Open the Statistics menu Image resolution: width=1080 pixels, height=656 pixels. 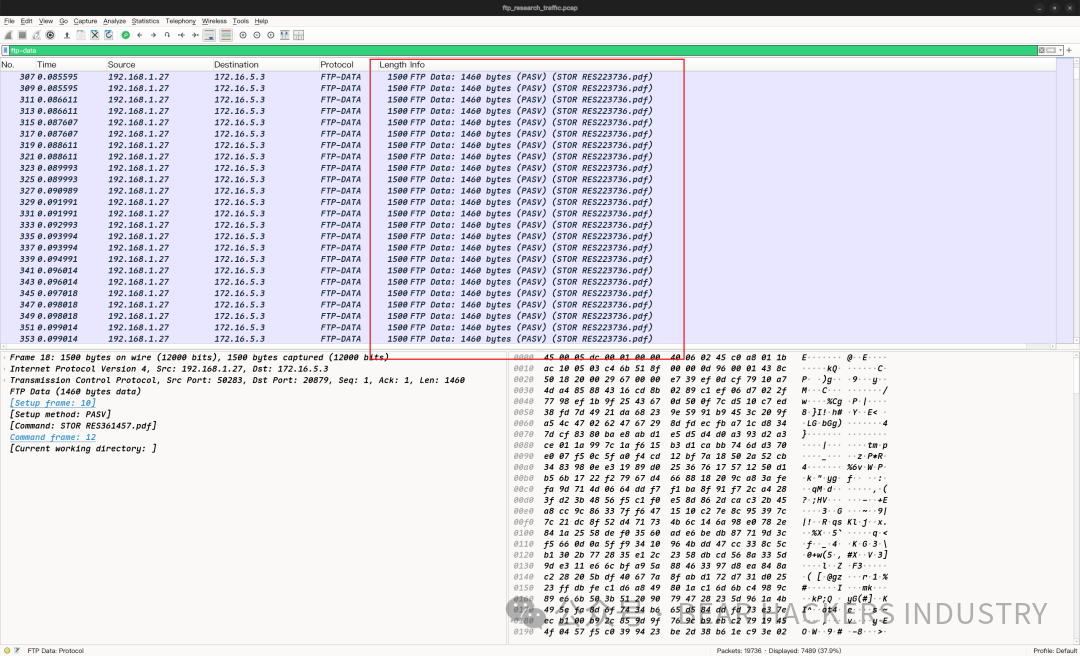145,21
